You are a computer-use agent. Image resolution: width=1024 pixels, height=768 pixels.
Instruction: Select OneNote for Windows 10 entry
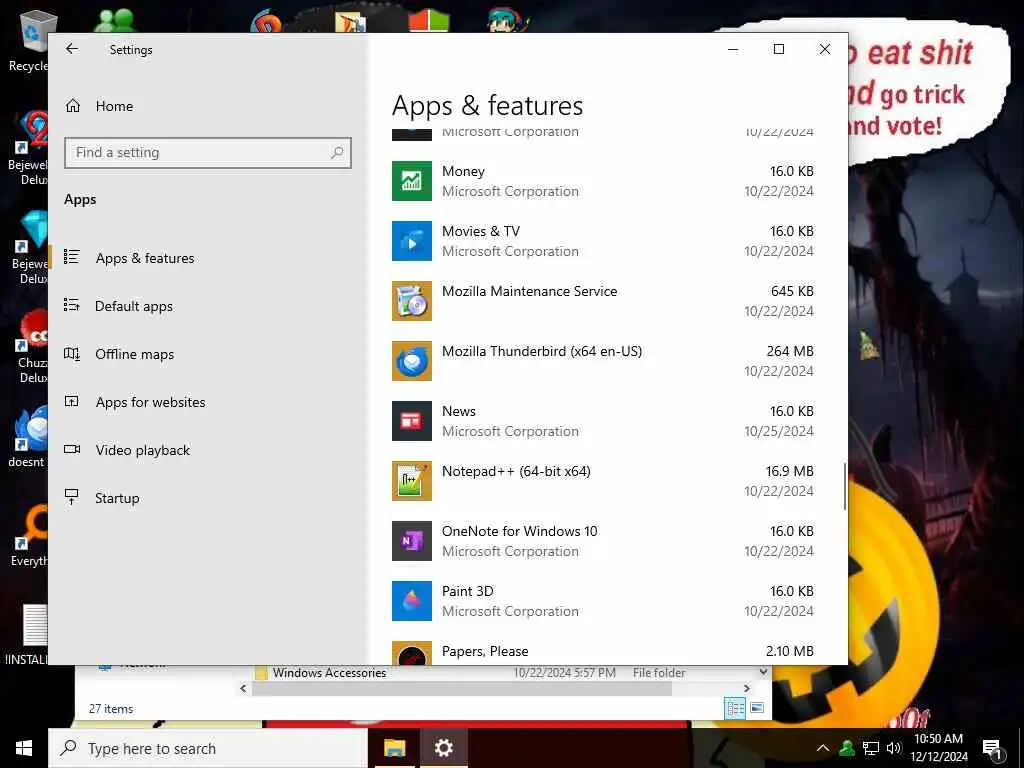(603, 541)
